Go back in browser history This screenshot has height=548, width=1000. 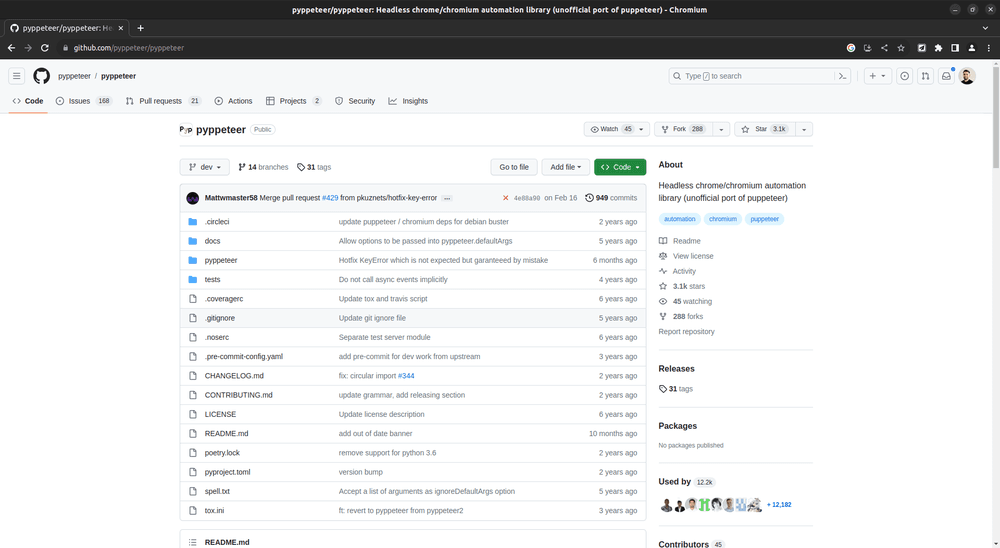click(x=11, y=48)
